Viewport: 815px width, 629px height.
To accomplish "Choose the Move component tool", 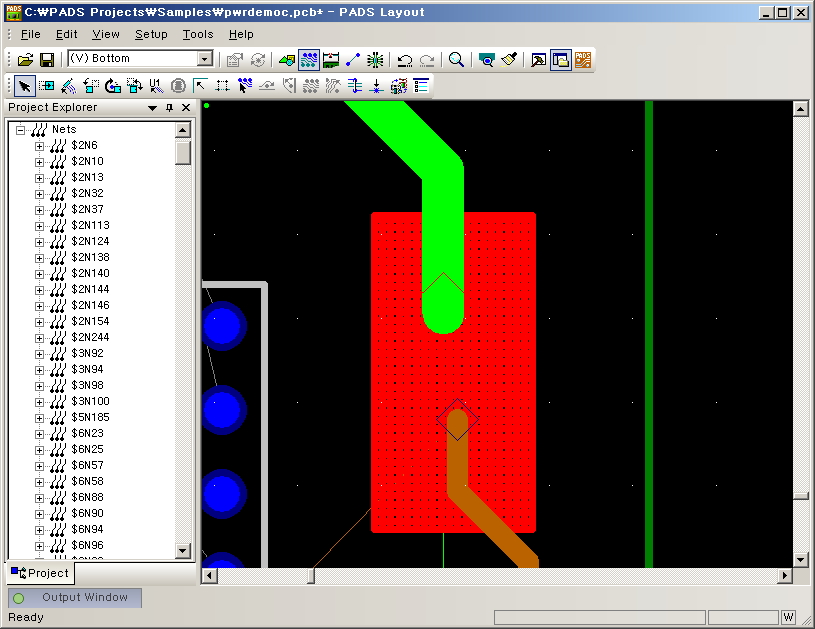I will pyautogui.click(x=46, y=86).
